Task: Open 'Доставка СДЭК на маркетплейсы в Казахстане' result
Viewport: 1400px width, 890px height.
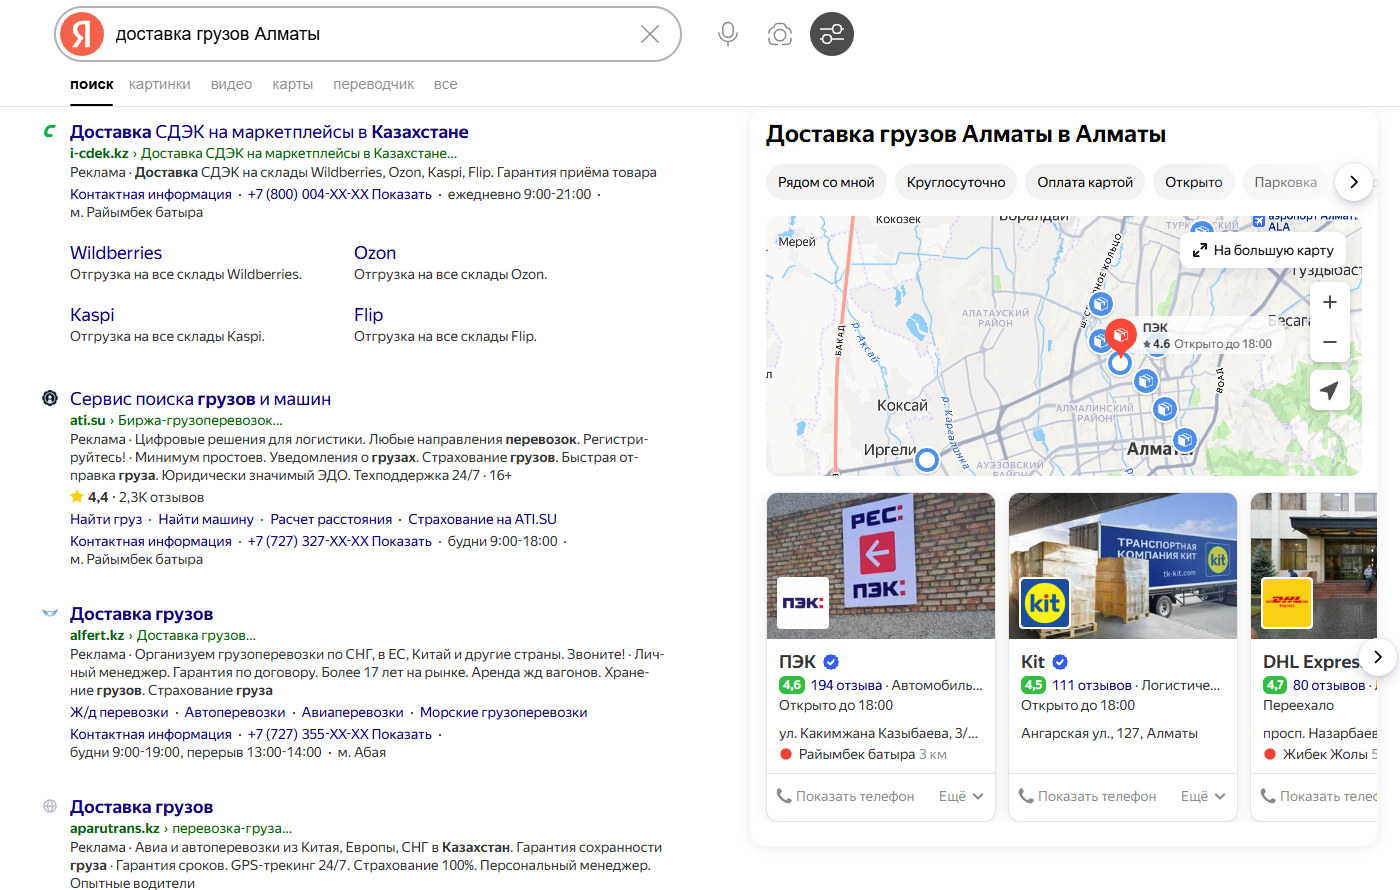Action: (269, 132)
